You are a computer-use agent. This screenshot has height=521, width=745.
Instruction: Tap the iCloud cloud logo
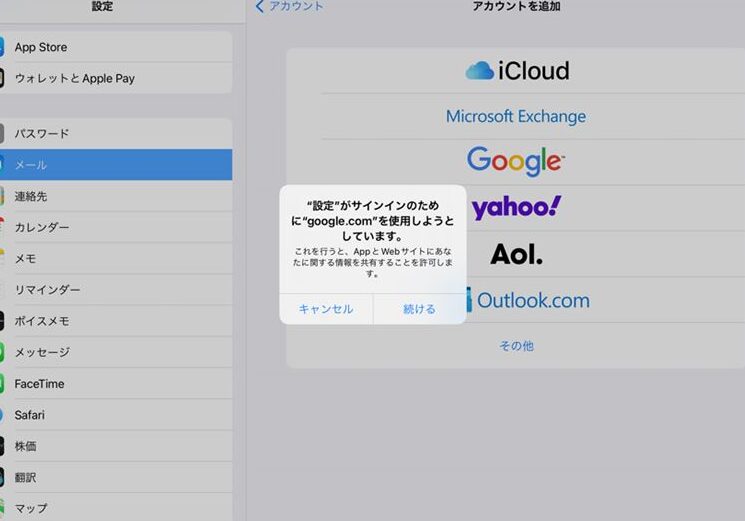(x=480, y=71)
